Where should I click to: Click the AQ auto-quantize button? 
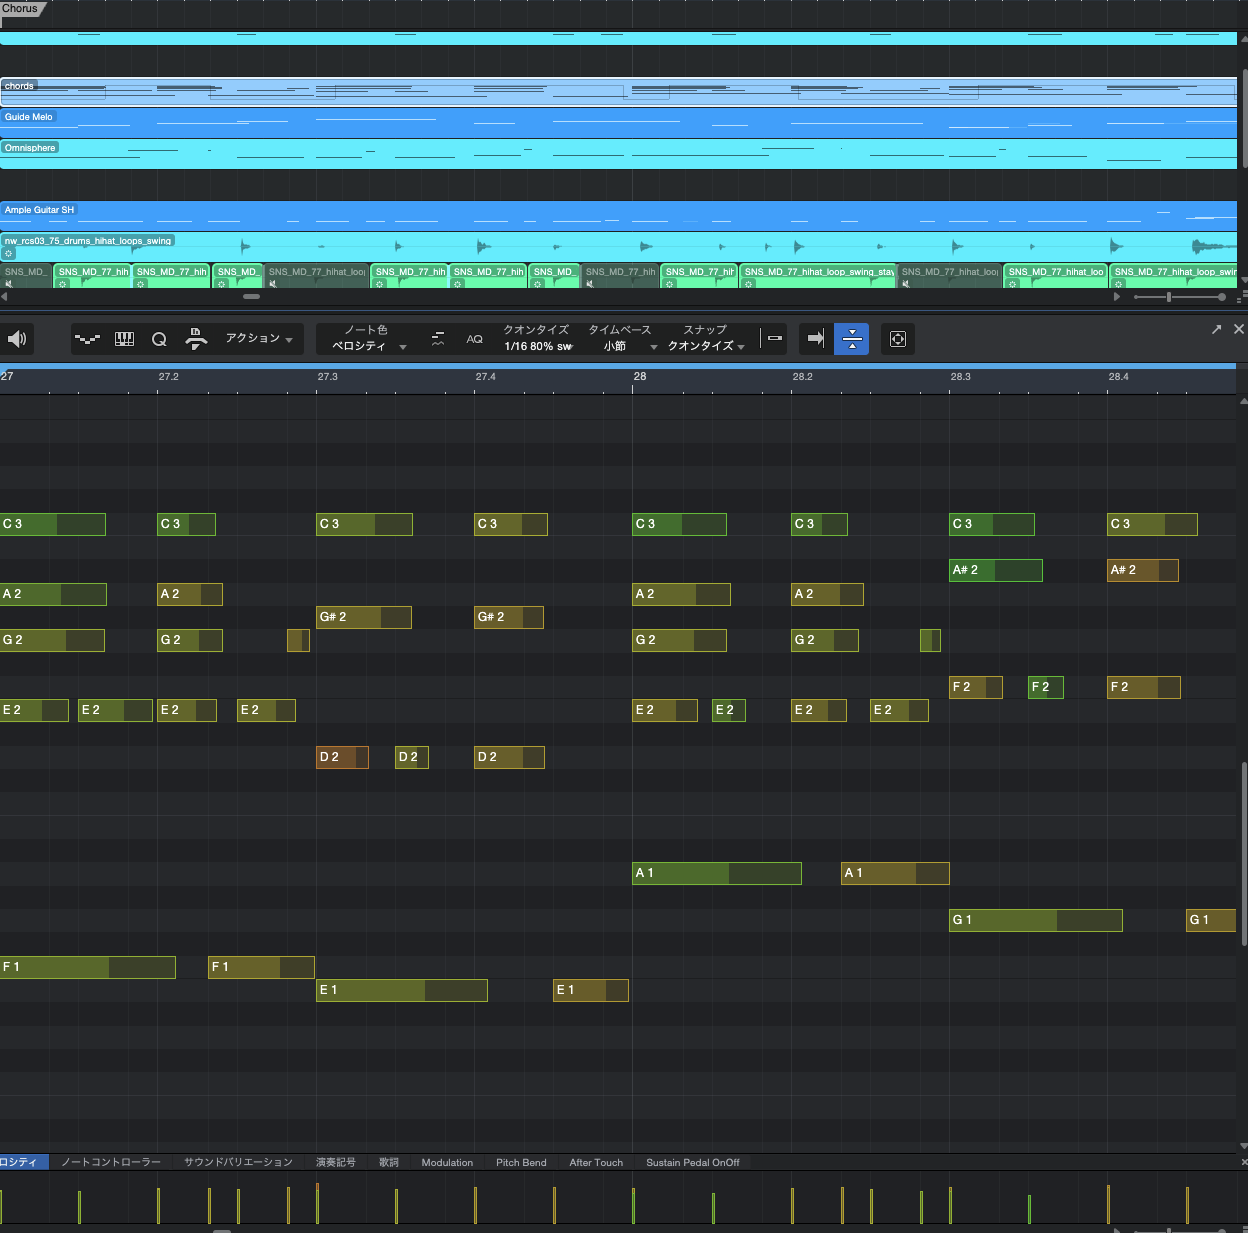(474, 339)
